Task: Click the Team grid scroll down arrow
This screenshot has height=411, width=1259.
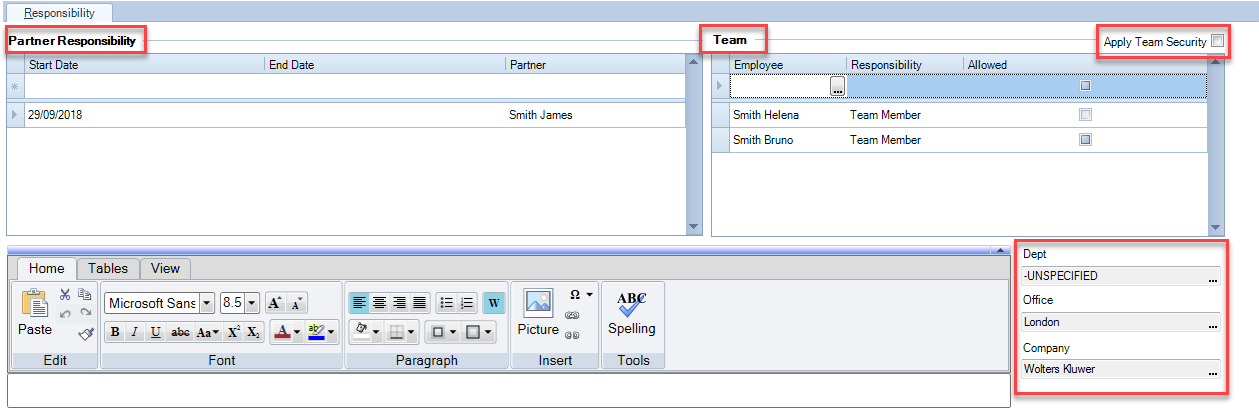Action: (x=1216, y=228)
